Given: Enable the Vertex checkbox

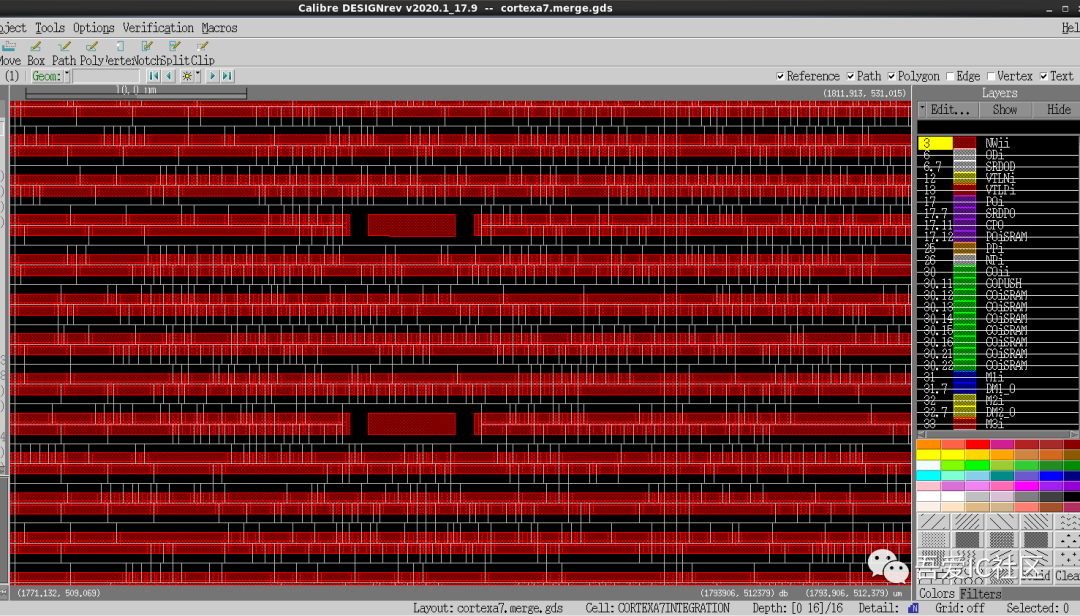Looking at the screenshot, I should tap(991, 76).
